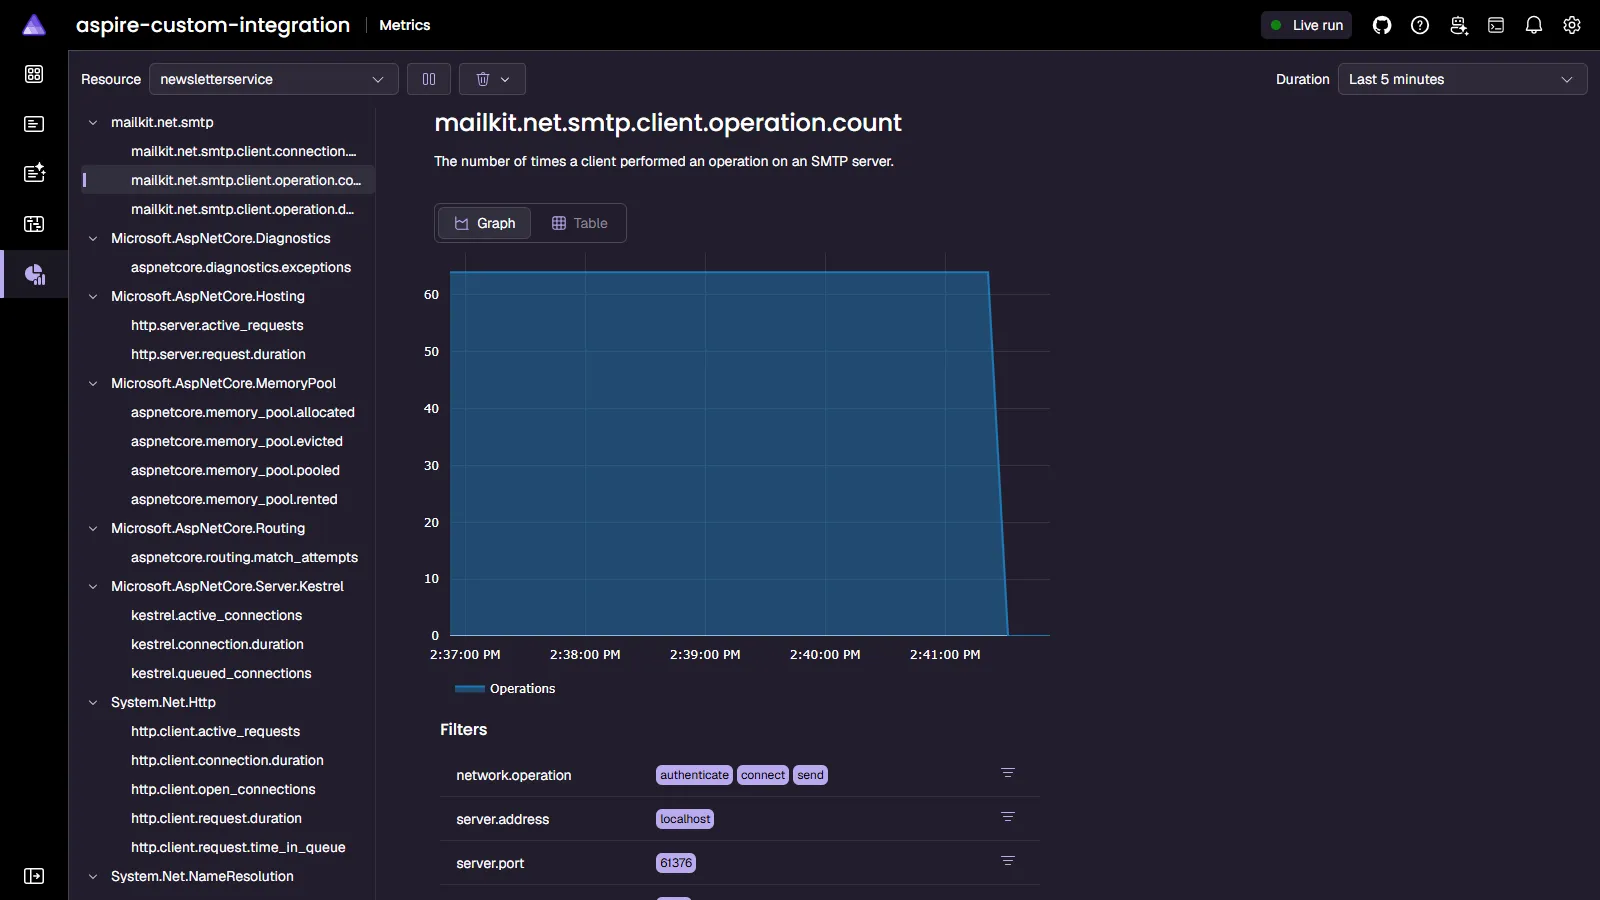The height and width of the screenshot is (900, 1600).
Task: Open the Structured logs sidebar icon
Action: coord(34,174)
